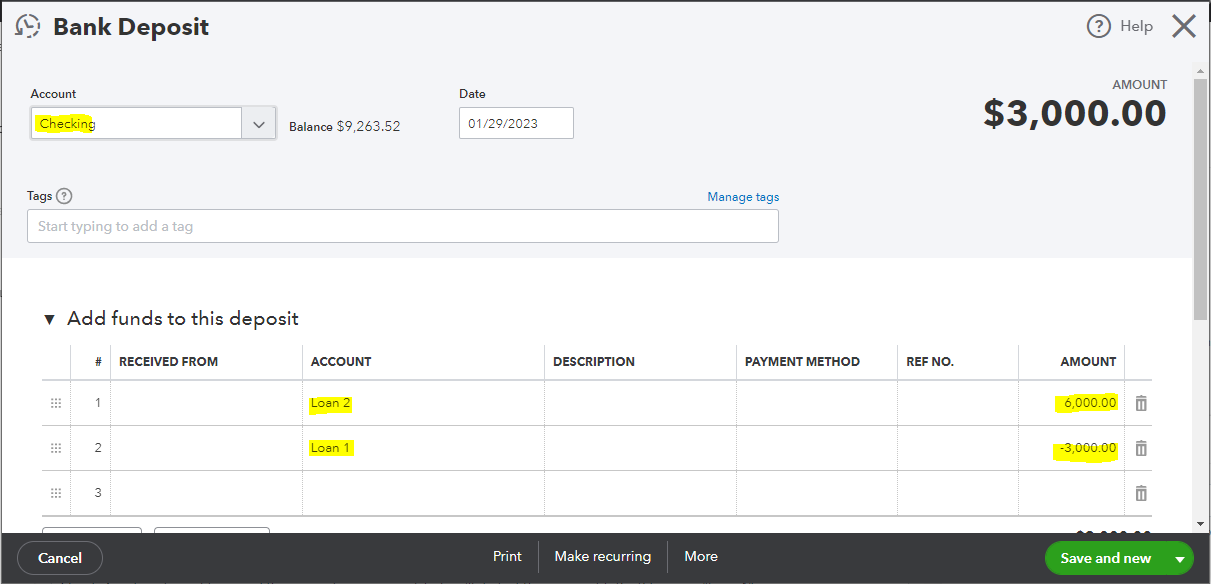The image size is (1211, 584).
Task: Collapse Add funds to this deposit section
Action: click(50, 319)
